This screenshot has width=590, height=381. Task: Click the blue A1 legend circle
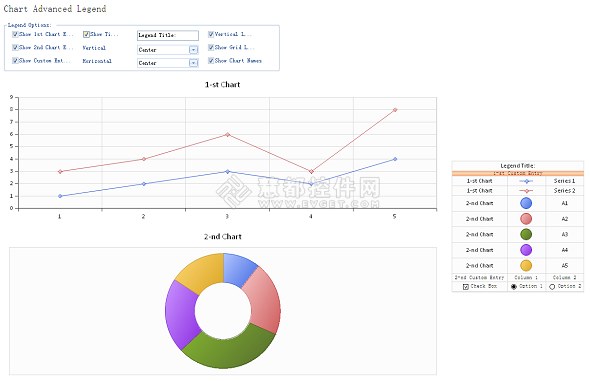click(x=526, y=203)
